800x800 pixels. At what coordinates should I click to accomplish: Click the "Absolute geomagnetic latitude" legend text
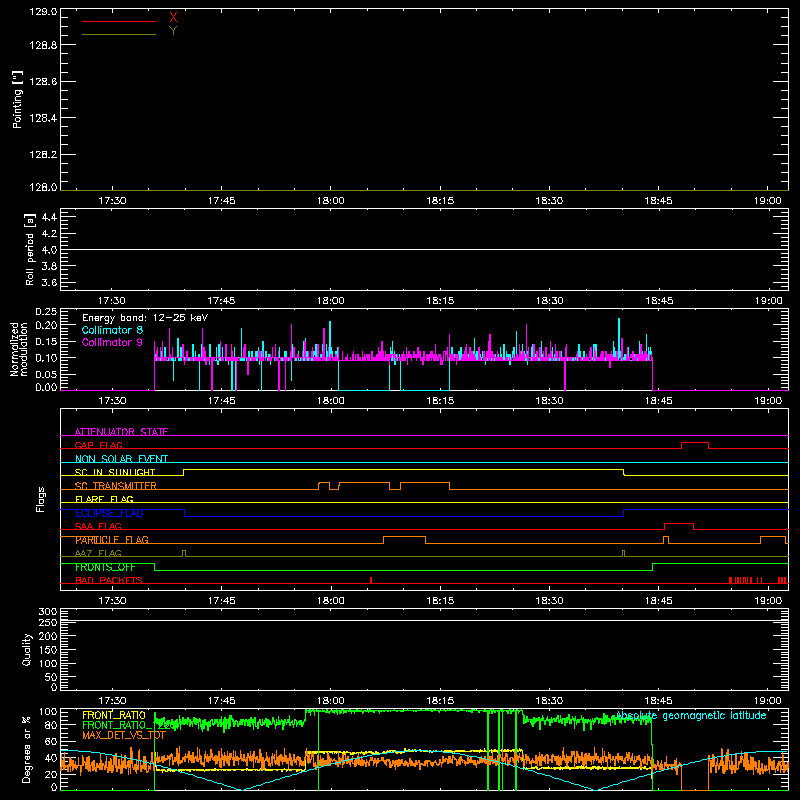pyautogui.click(x=691, y=715)
